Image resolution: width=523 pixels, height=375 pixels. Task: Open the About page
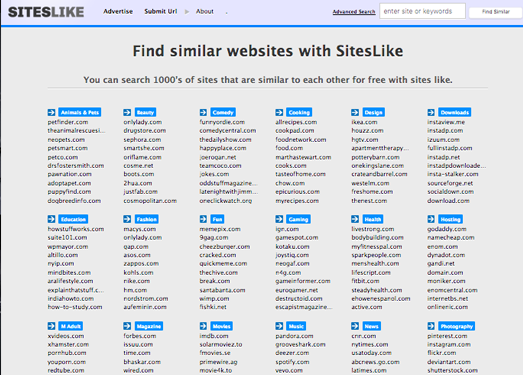pyautogui.click(x=205, y=11)
